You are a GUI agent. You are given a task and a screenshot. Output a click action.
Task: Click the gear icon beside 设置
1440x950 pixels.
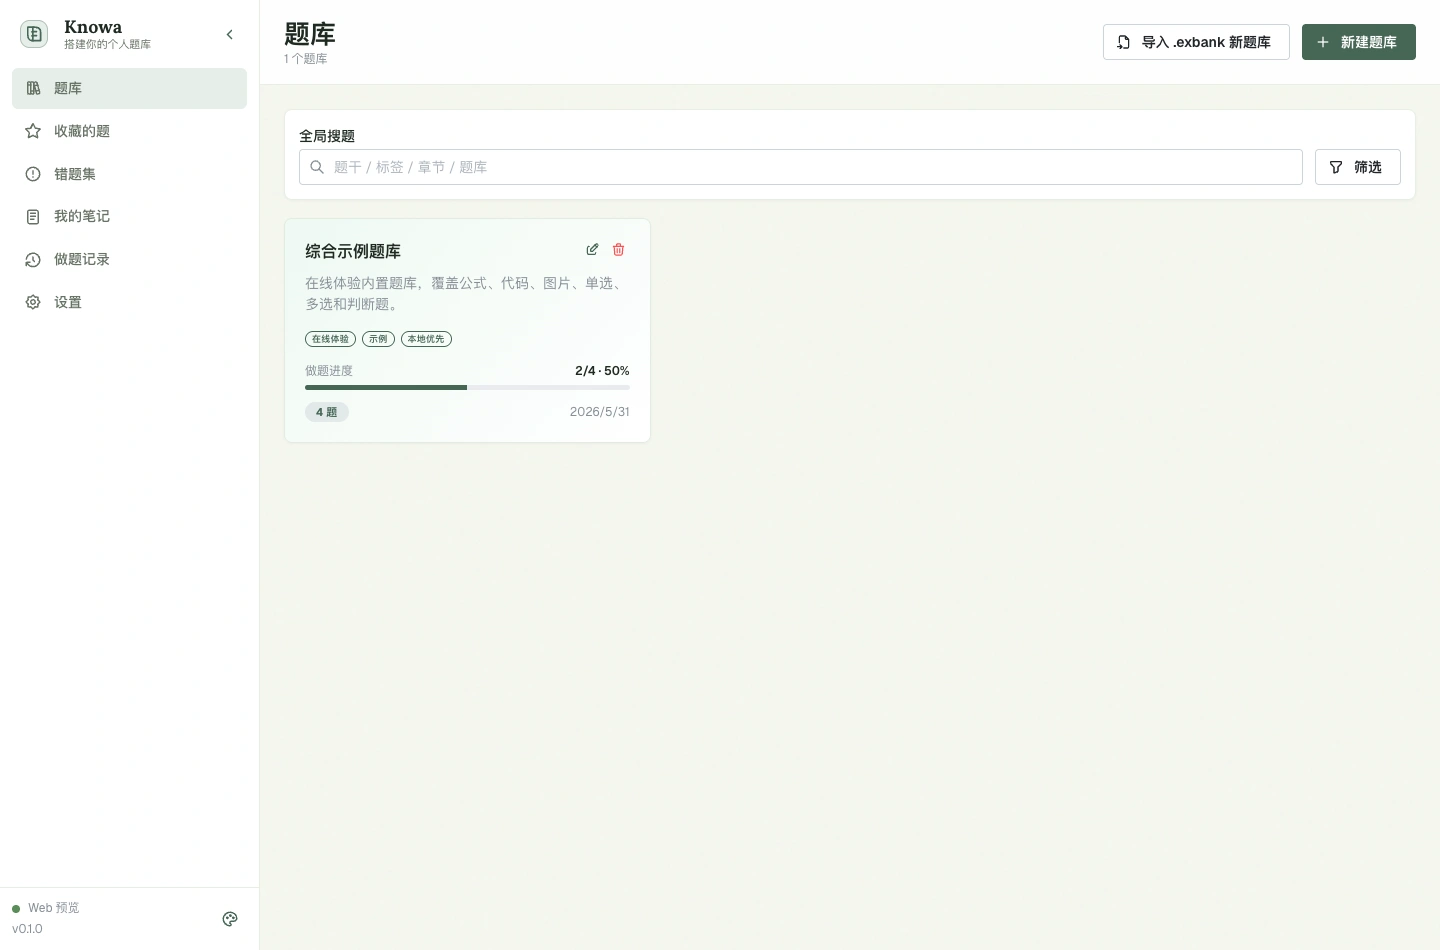(33, 302)
